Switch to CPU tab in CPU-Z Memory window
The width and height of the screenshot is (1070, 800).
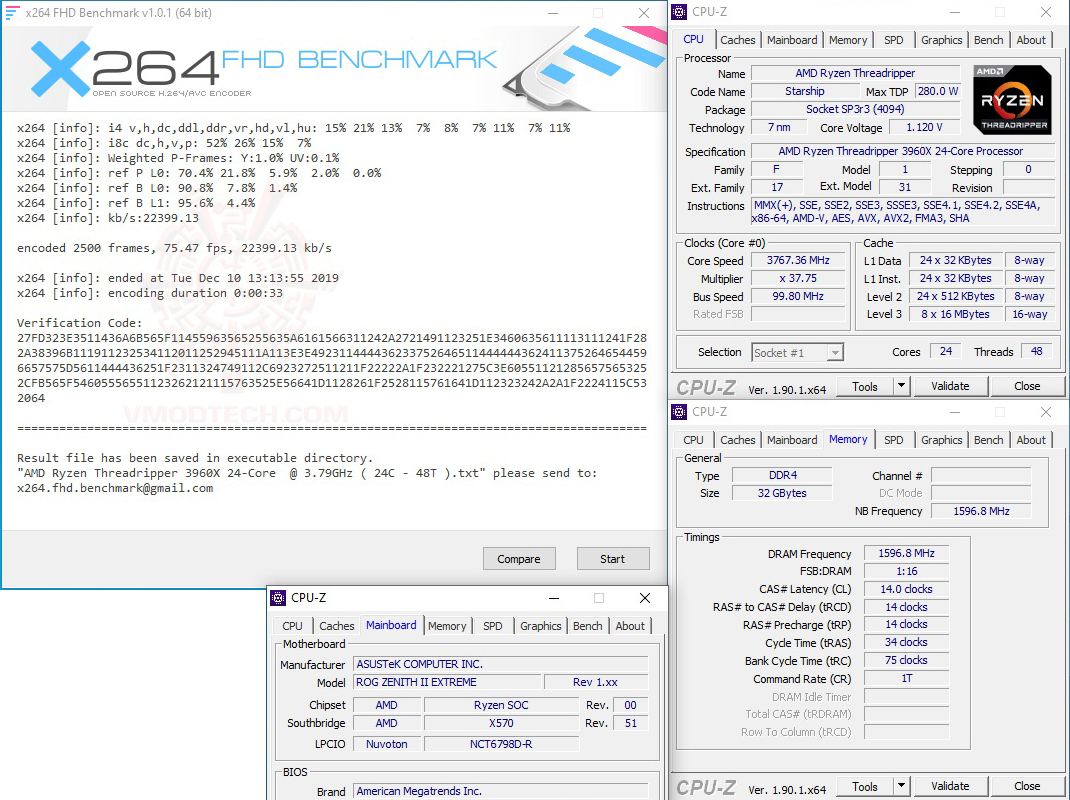[x=693, y=440]
